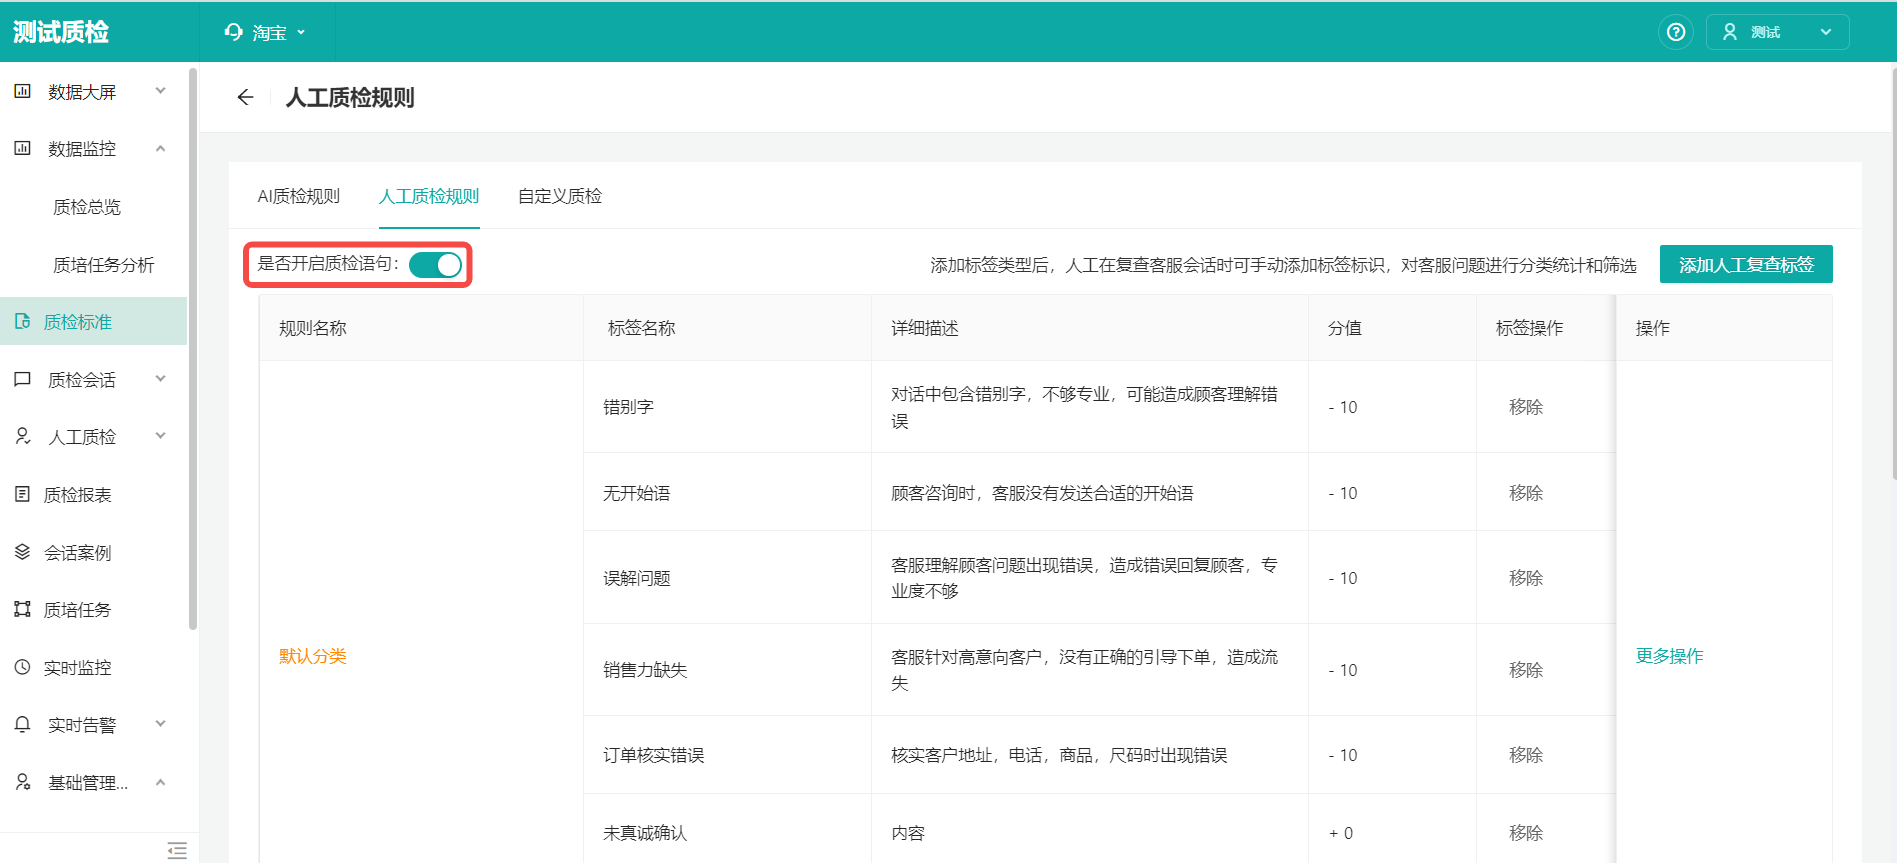Toggle the 是否开启质检语句 switch
This screenshot has height=863, width=1897.
(x=435, y=265)
